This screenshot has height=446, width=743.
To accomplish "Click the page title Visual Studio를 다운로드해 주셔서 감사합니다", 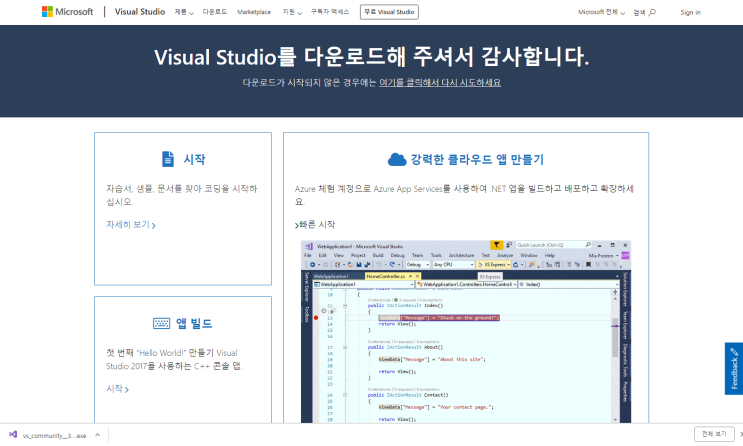I will (x=372, y=57).
